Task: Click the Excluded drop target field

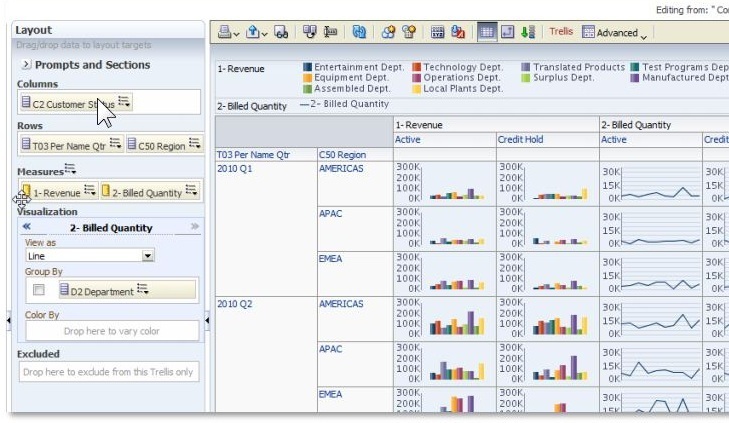Action: (x=109, y=372)
